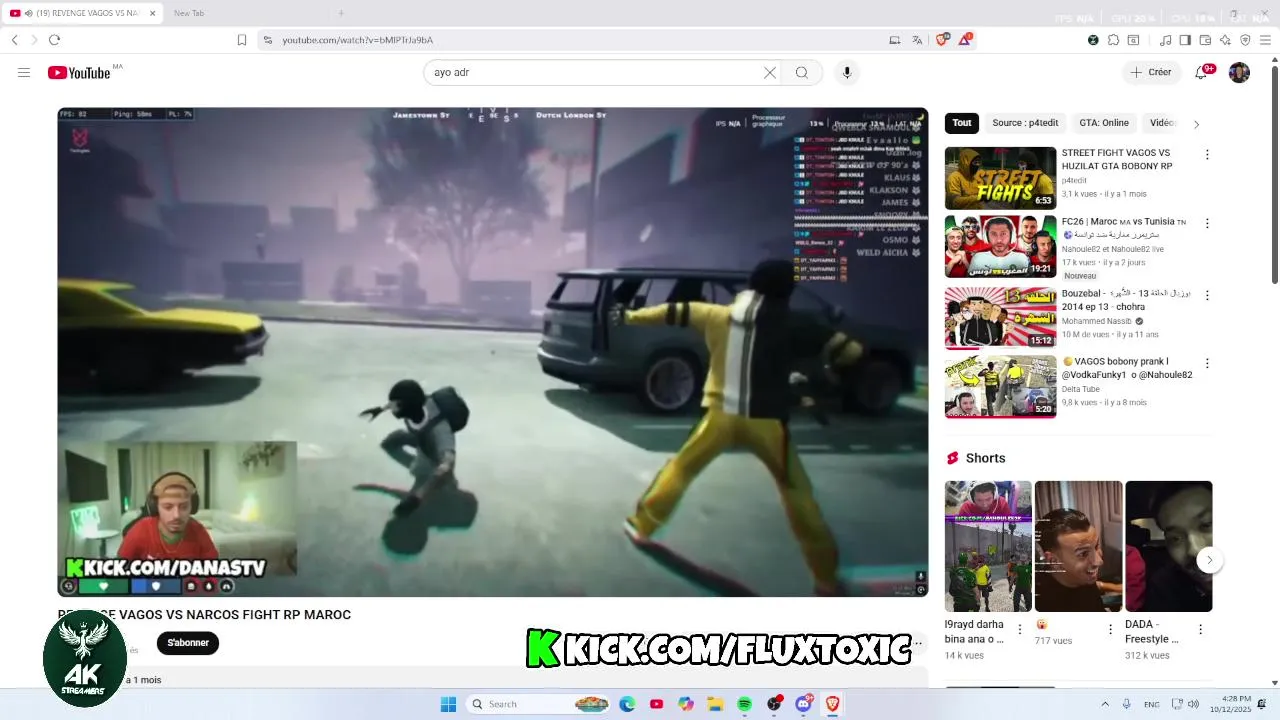Screen dimensions: 1280x720
Task: Open Brave Wallet icon
Action: 1205,40
